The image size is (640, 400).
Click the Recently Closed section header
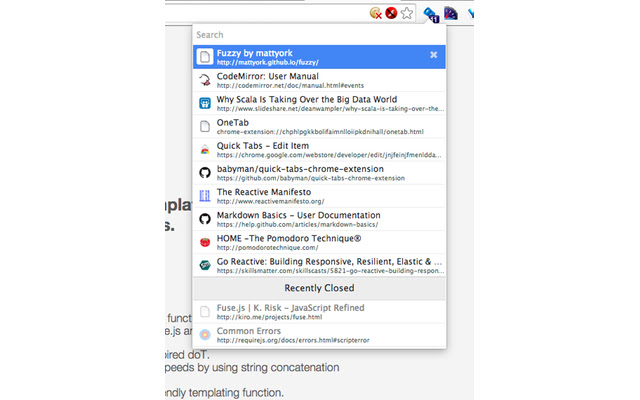pyautogui.click(x=319, y=288)
